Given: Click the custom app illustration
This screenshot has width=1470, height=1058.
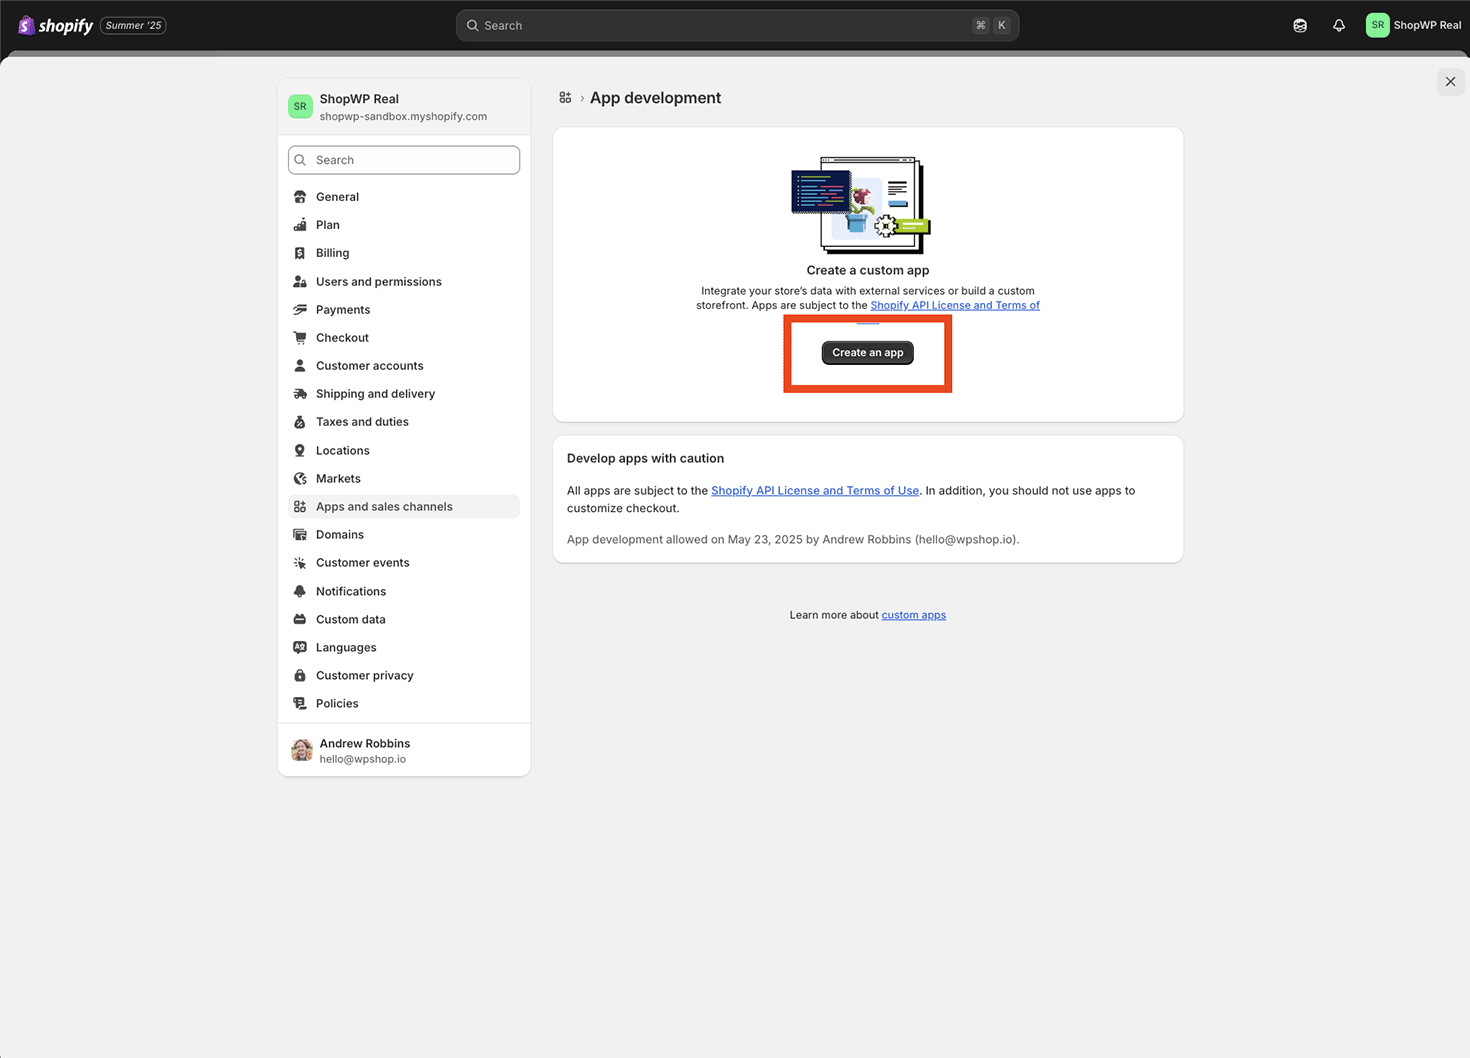Looking at the screenshot, I should (x=861, y=205).
